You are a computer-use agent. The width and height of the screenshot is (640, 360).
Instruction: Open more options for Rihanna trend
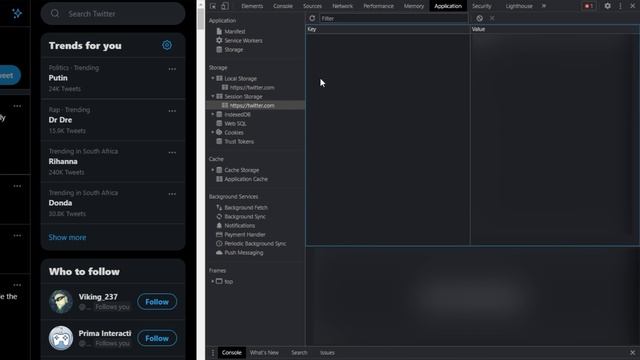click(x=172, y=152)
